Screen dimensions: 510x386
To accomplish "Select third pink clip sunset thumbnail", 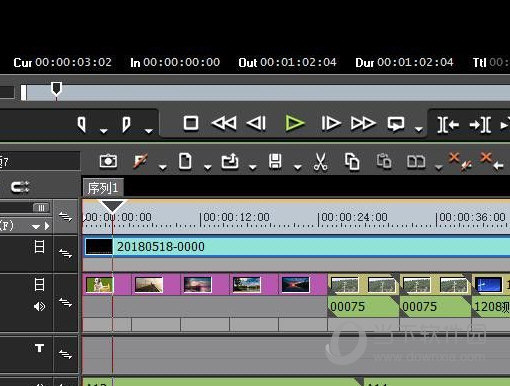I will click(198, 285).
